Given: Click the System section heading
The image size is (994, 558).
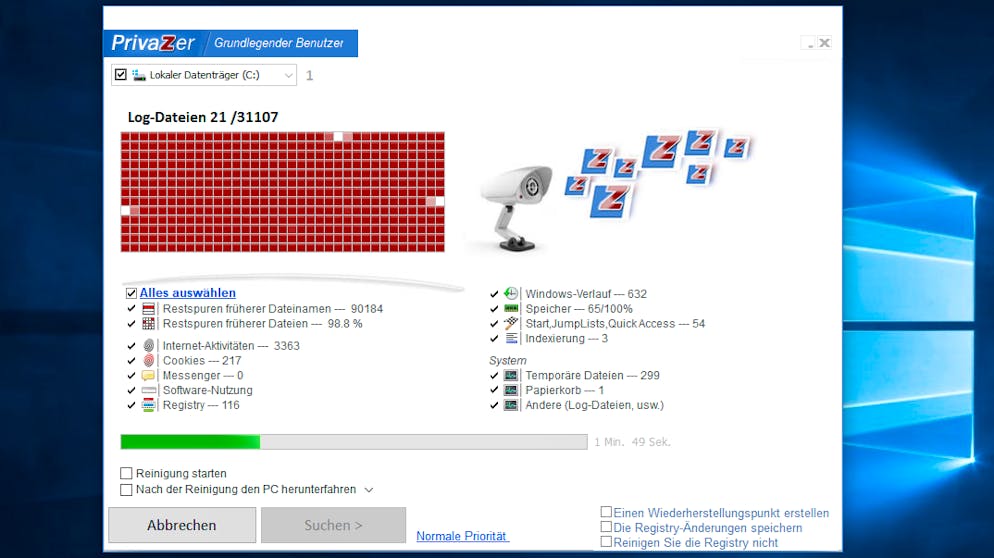Looking at the screenshot, I should click(x=507, y=360).
